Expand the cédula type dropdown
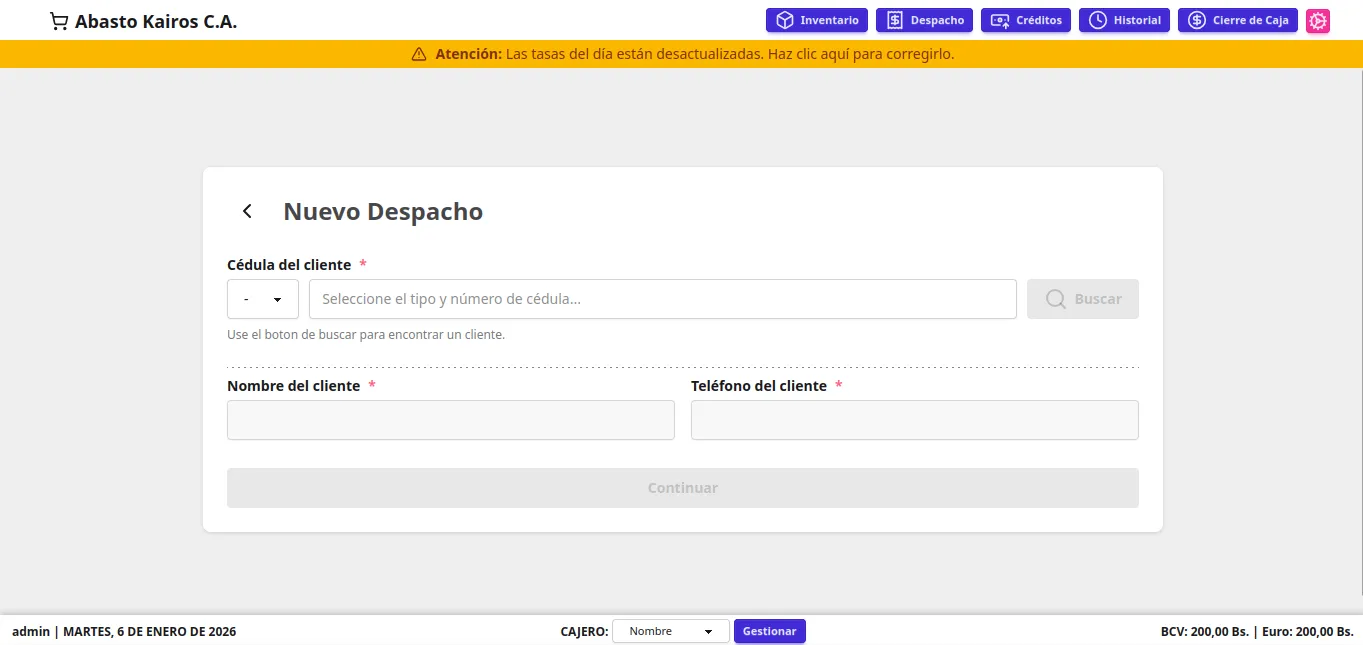 [263, 299]
